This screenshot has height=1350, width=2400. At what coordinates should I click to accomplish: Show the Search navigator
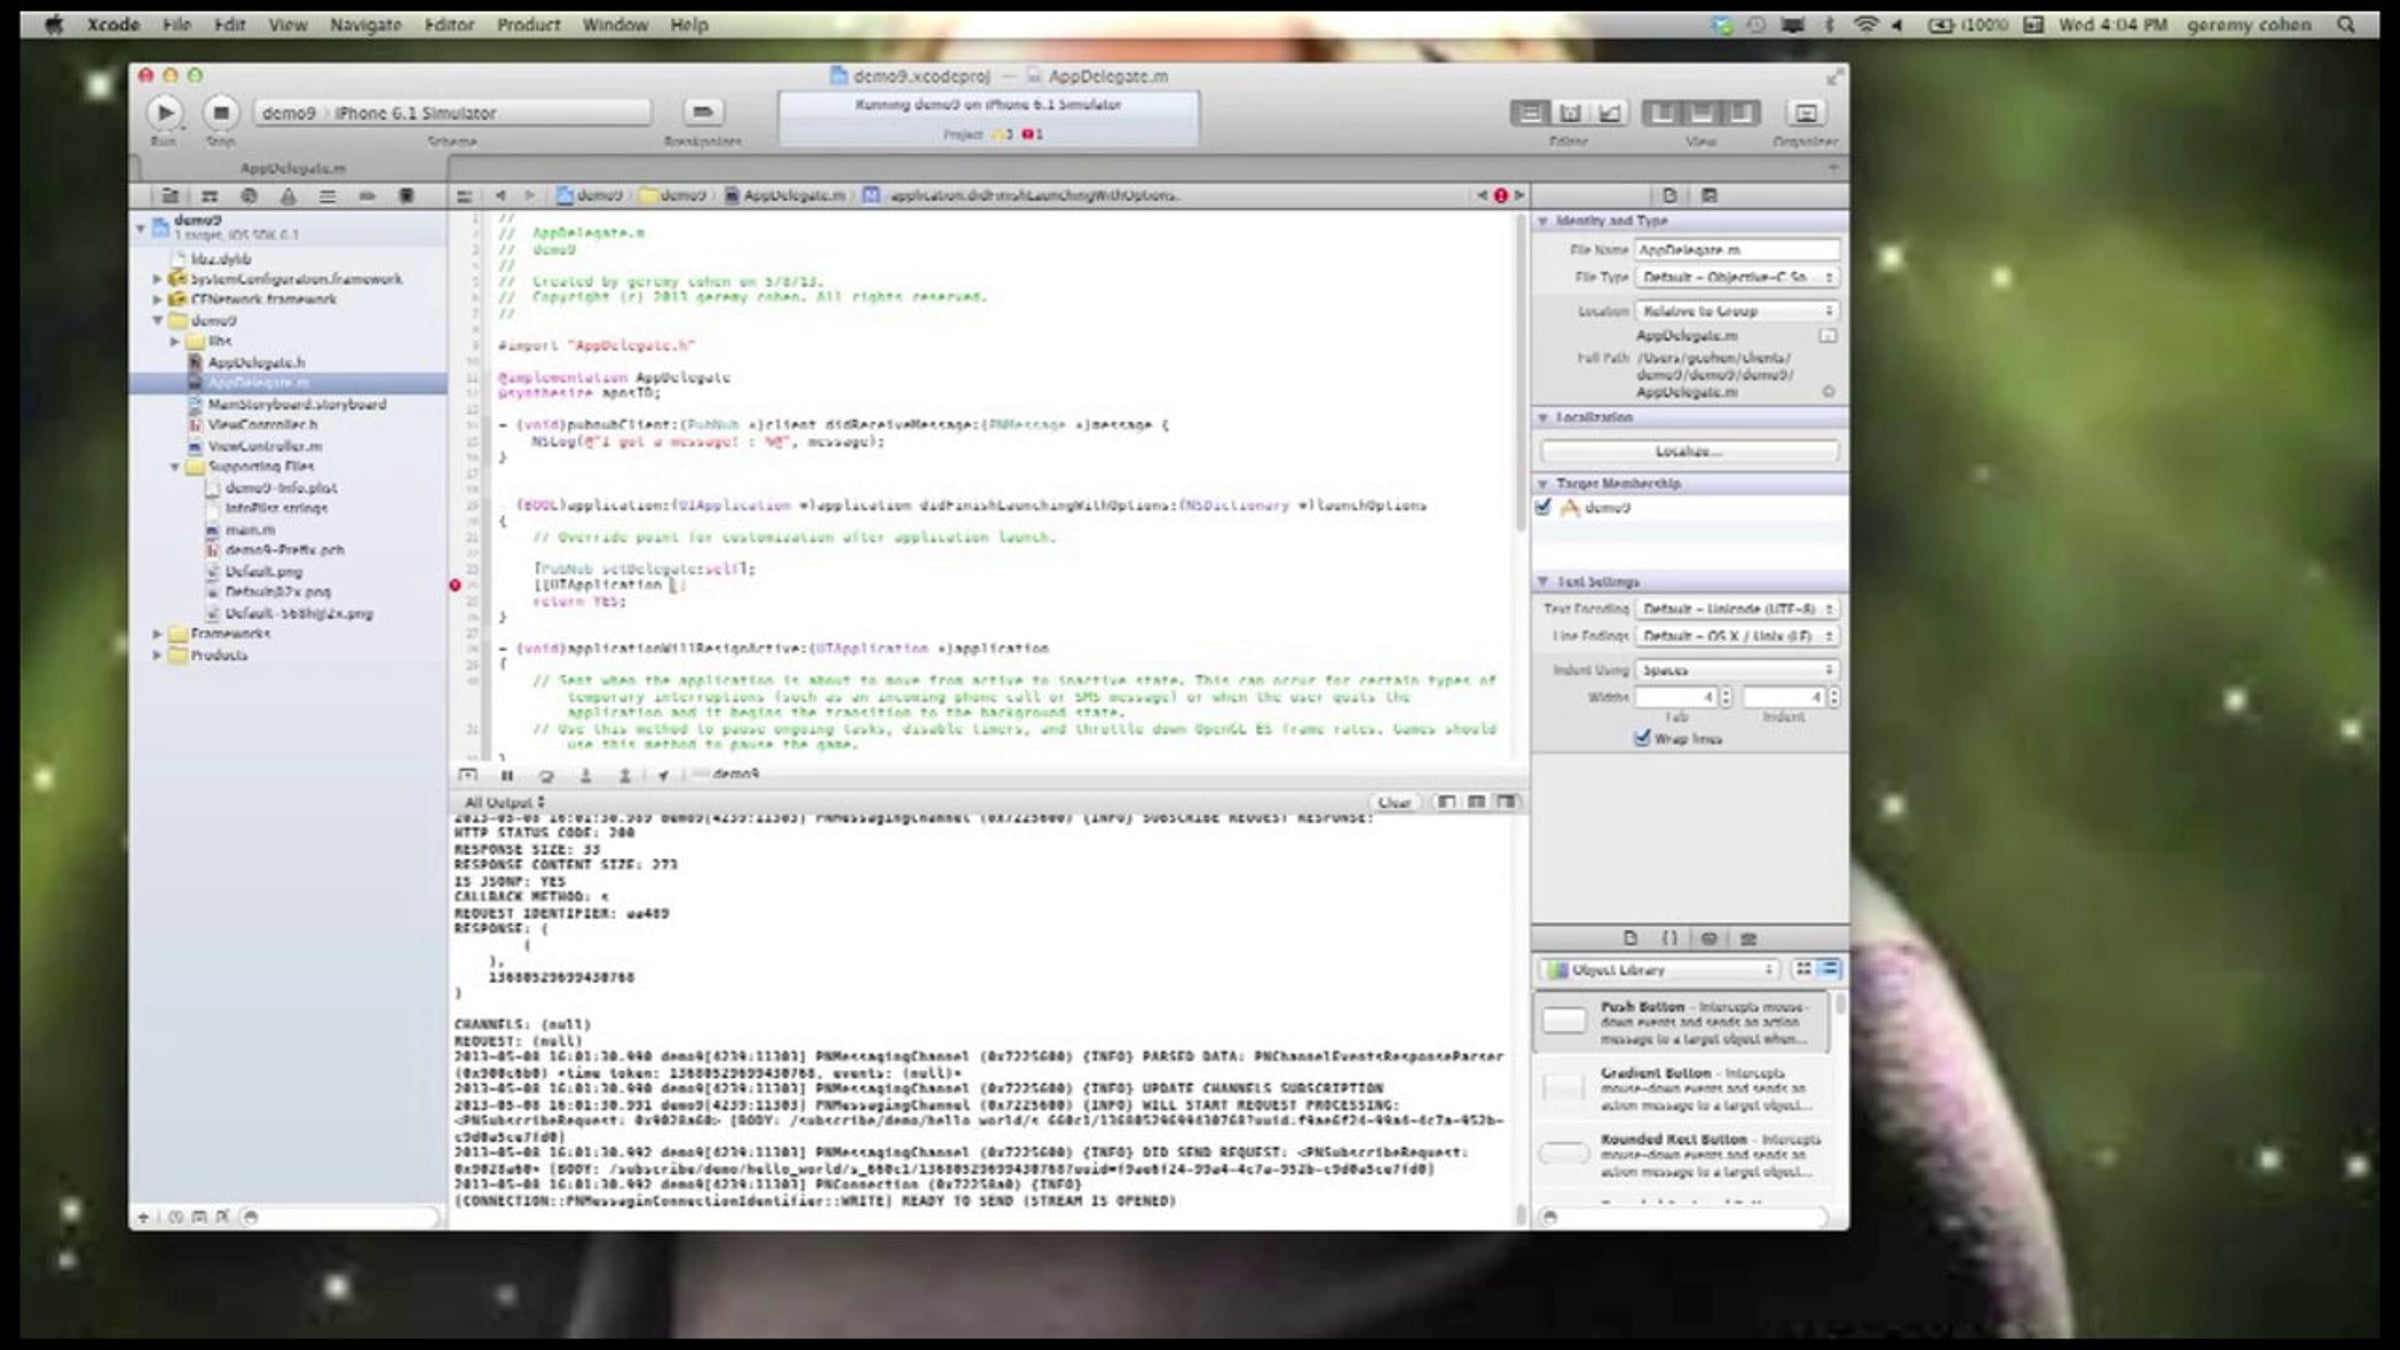pos(249,196)
